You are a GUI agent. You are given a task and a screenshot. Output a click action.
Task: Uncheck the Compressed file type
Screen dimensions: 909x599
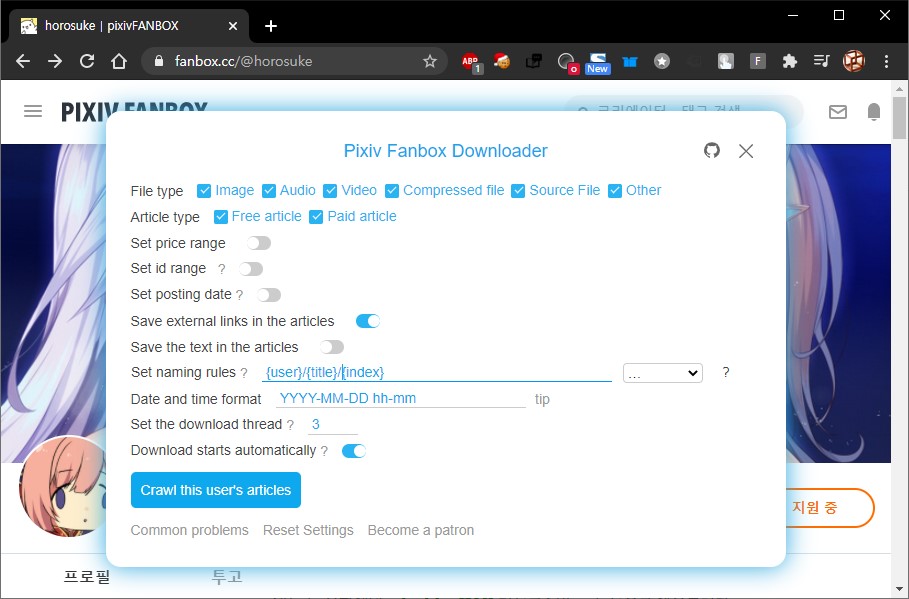(392, 191)
